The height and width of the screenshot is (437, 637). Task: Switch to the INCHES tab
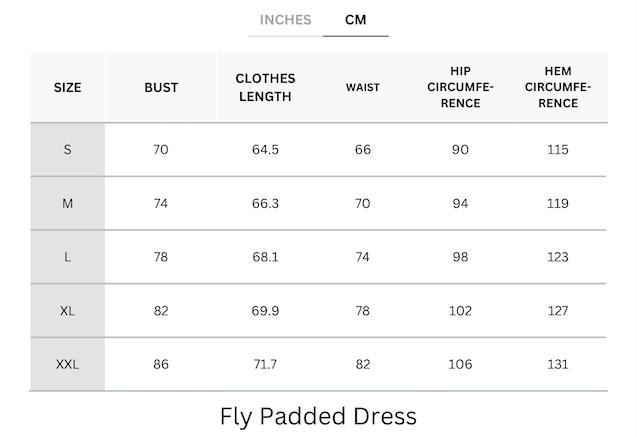(x=285, y=20)
